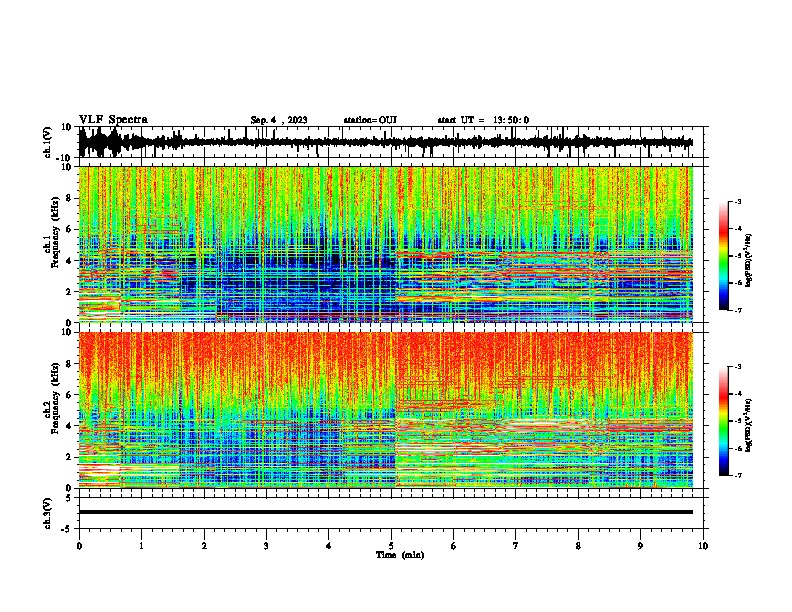Click the "-7" tick on ch.2 colorbar

click(x=738, y=475)
